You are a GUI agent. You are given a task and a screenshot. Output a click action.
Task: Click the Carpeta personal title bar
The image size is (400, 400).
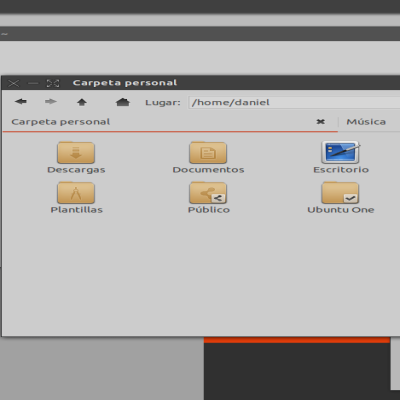[125, 83]
